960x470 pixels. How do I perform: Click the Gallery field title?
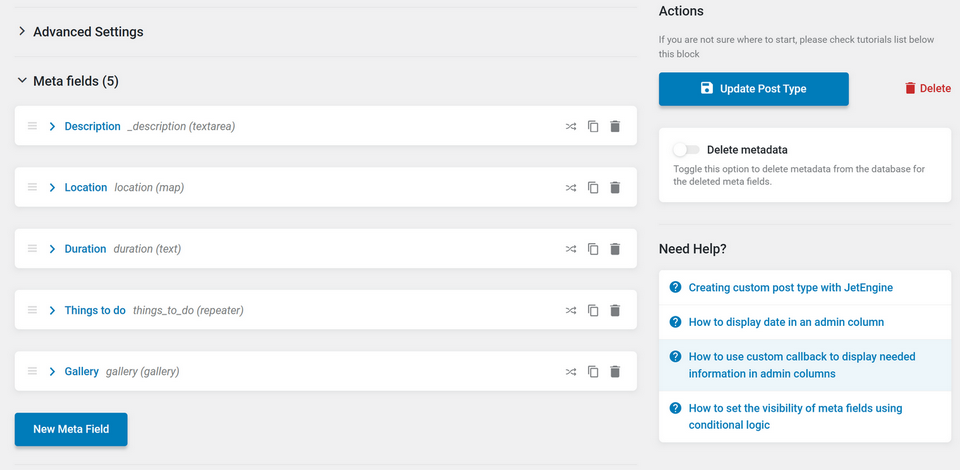coord(81,371)
